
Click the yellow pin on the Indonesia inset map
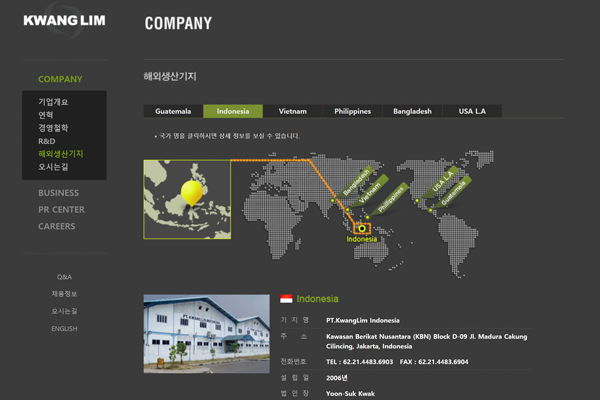click(x=187, y=192)
